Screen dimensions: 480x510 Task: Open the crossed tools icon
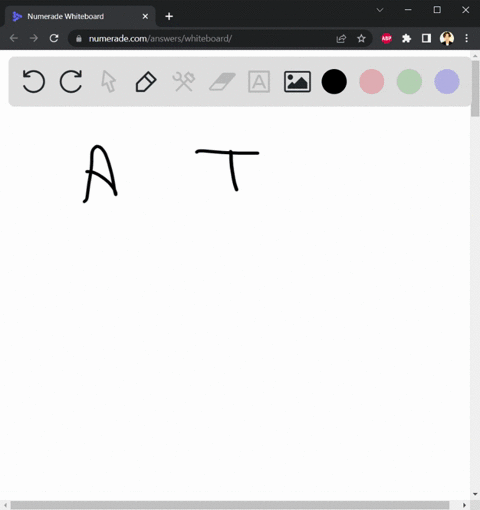click(184, 81)
